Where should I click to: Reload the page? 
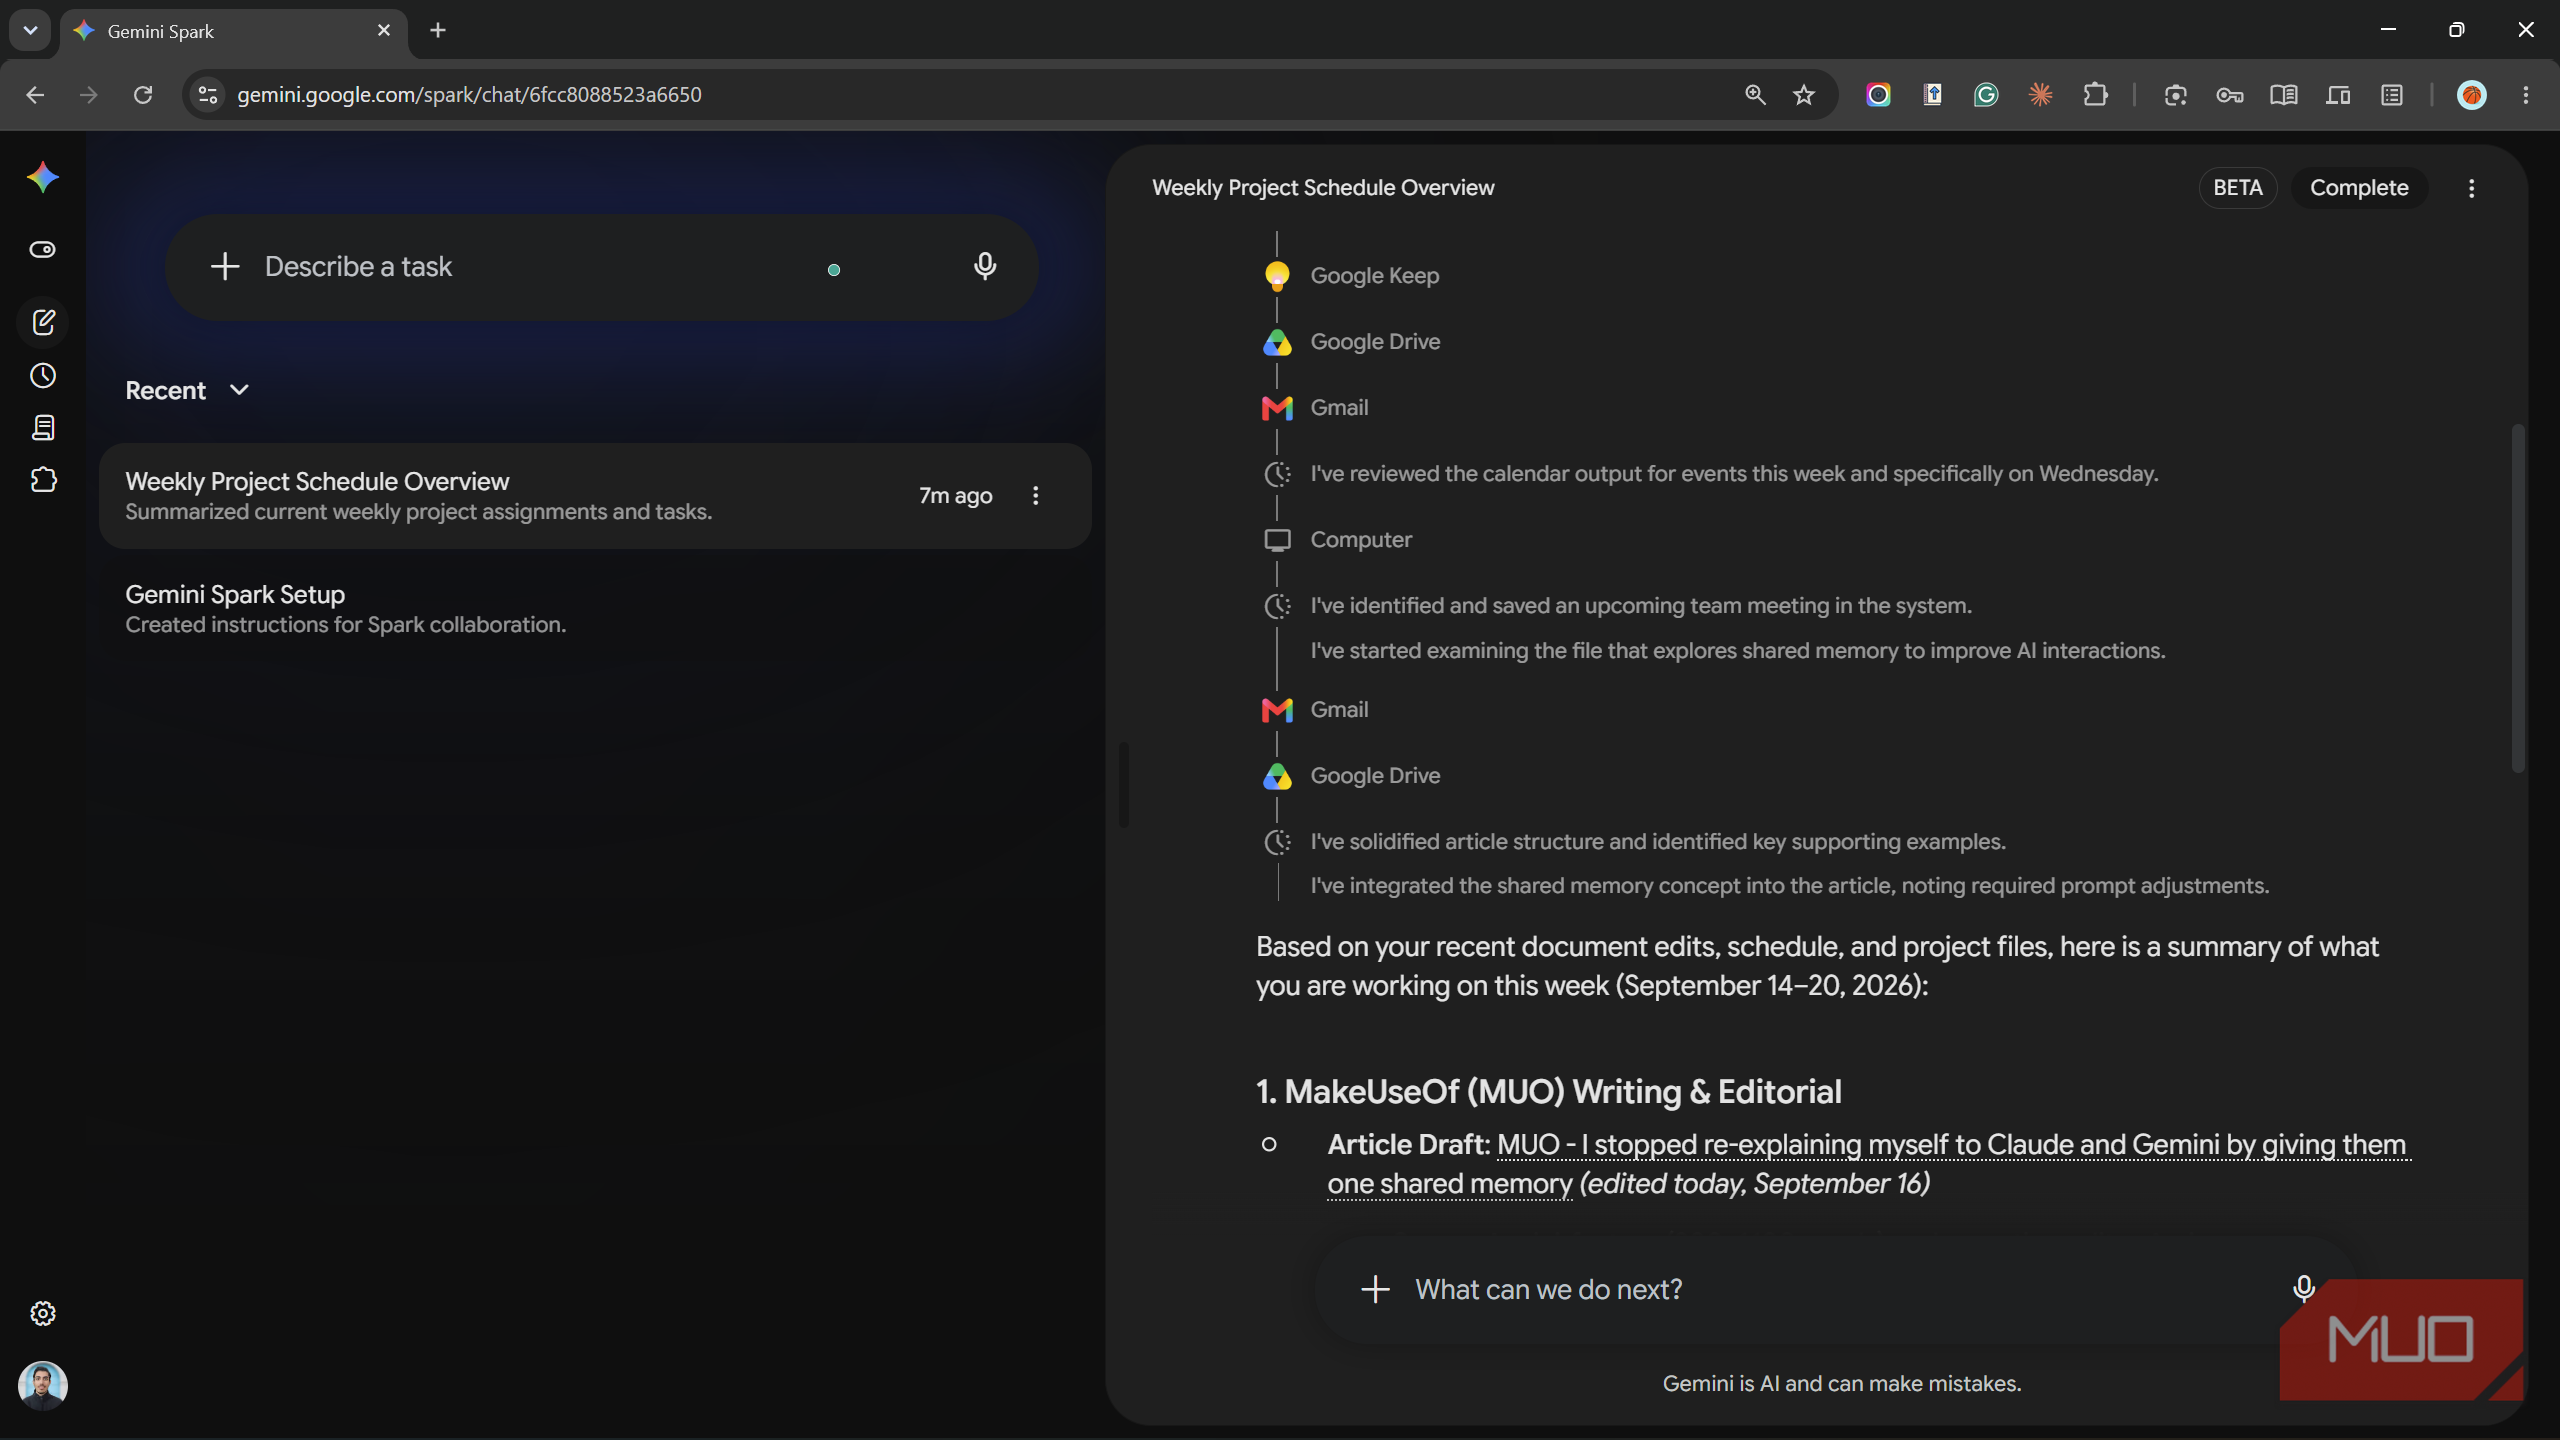click(x=143, y=94)
